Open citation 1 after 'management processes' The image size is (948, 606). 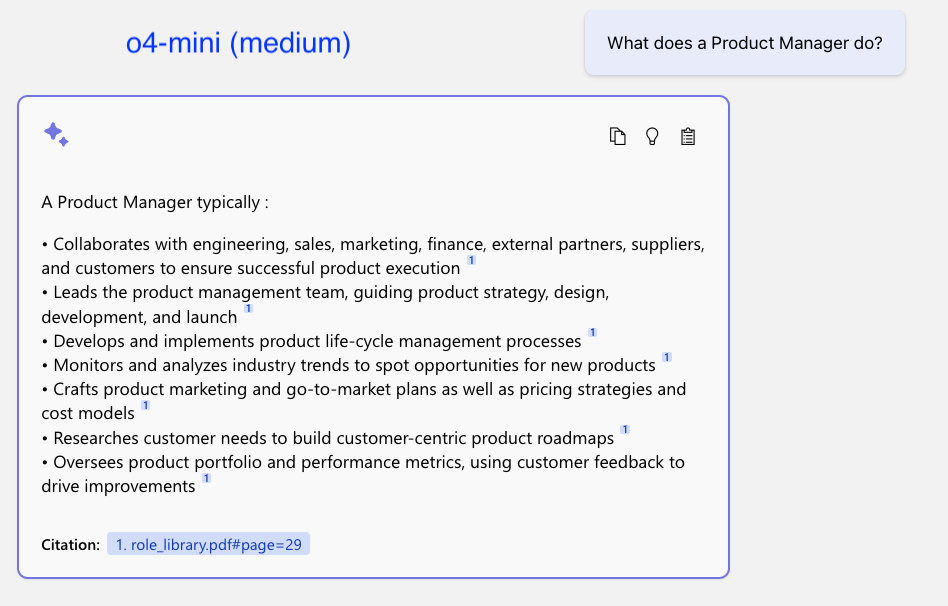click(x=592, y=333)
